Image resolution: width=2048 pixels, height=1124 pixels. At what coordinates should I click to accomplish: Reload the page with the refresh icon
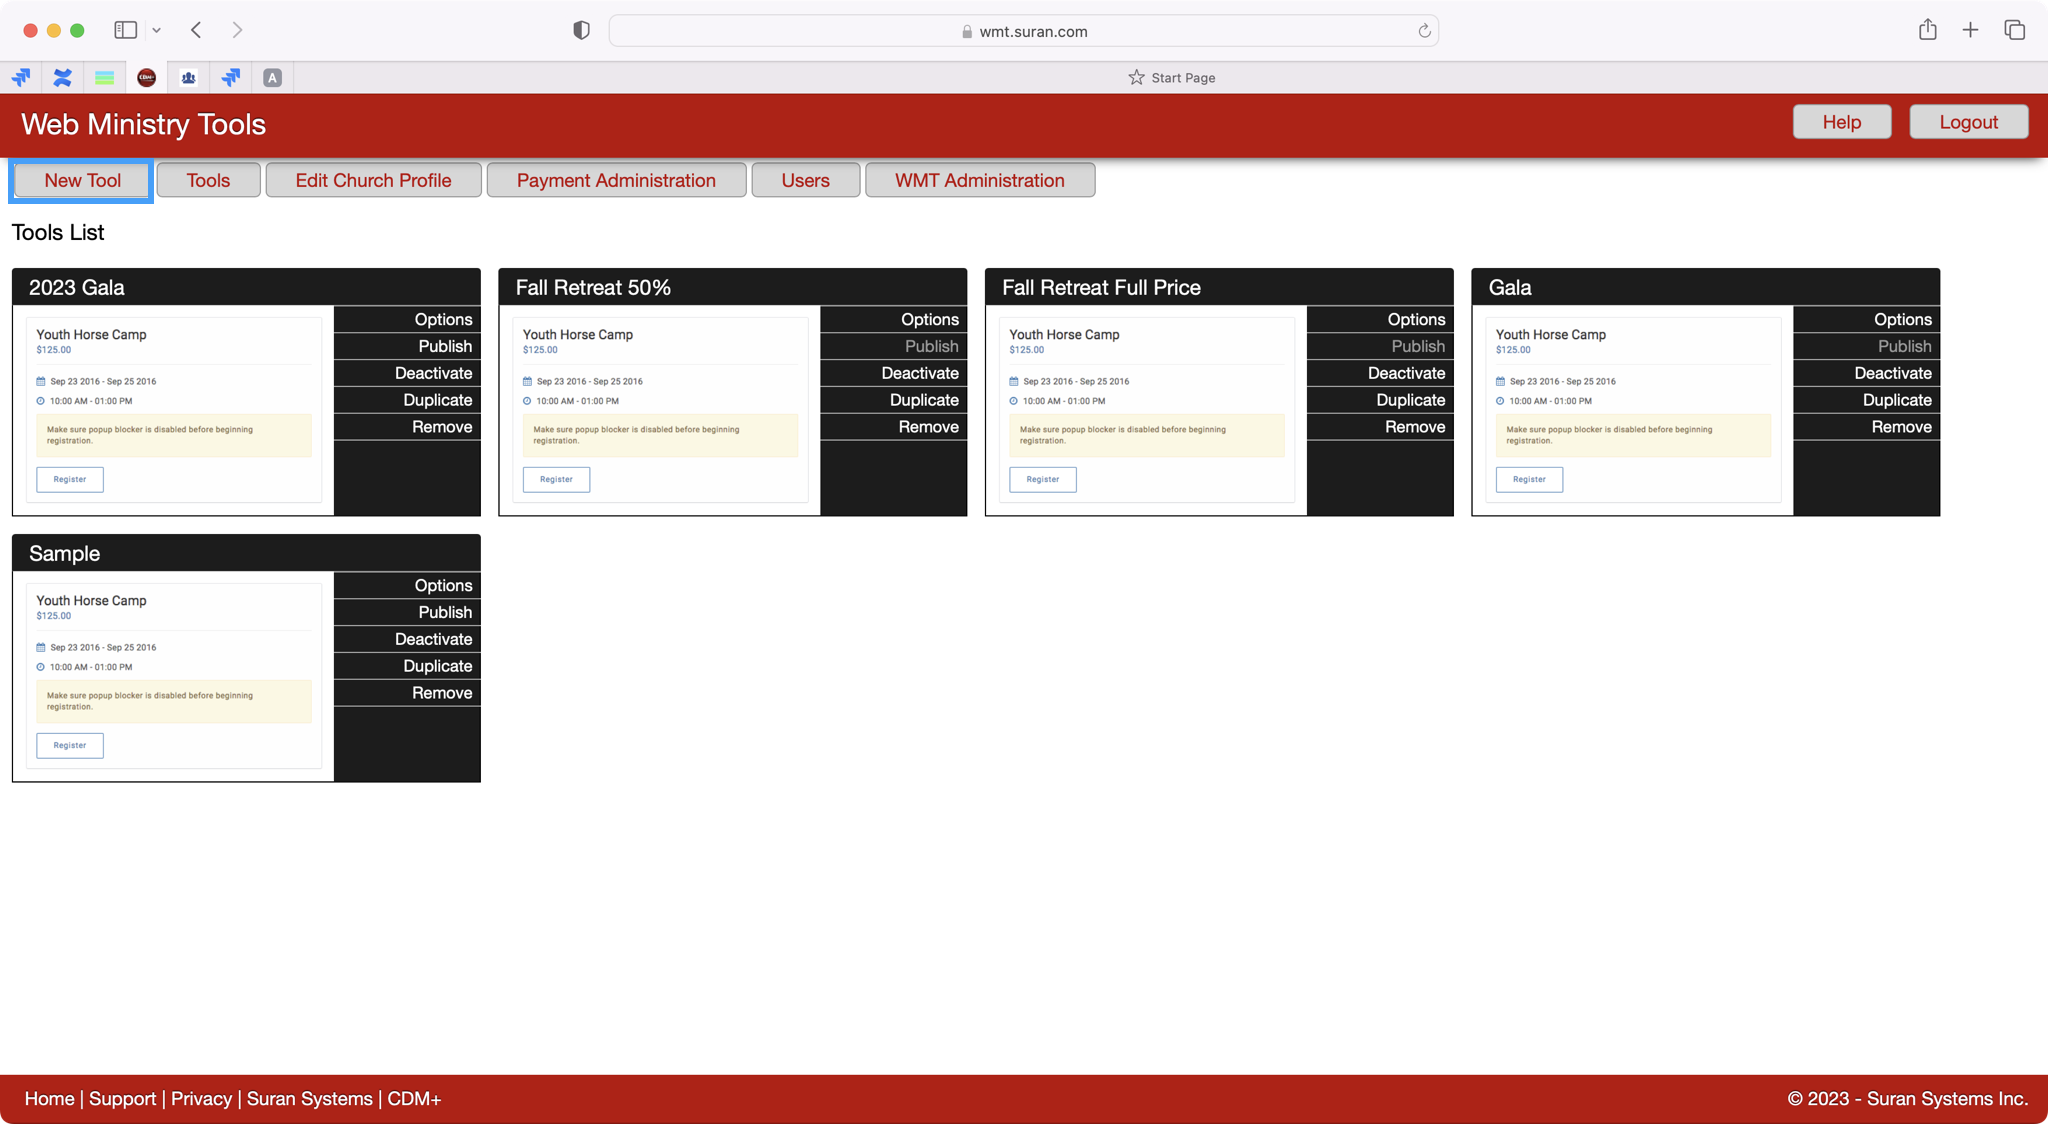point(1424,31)
